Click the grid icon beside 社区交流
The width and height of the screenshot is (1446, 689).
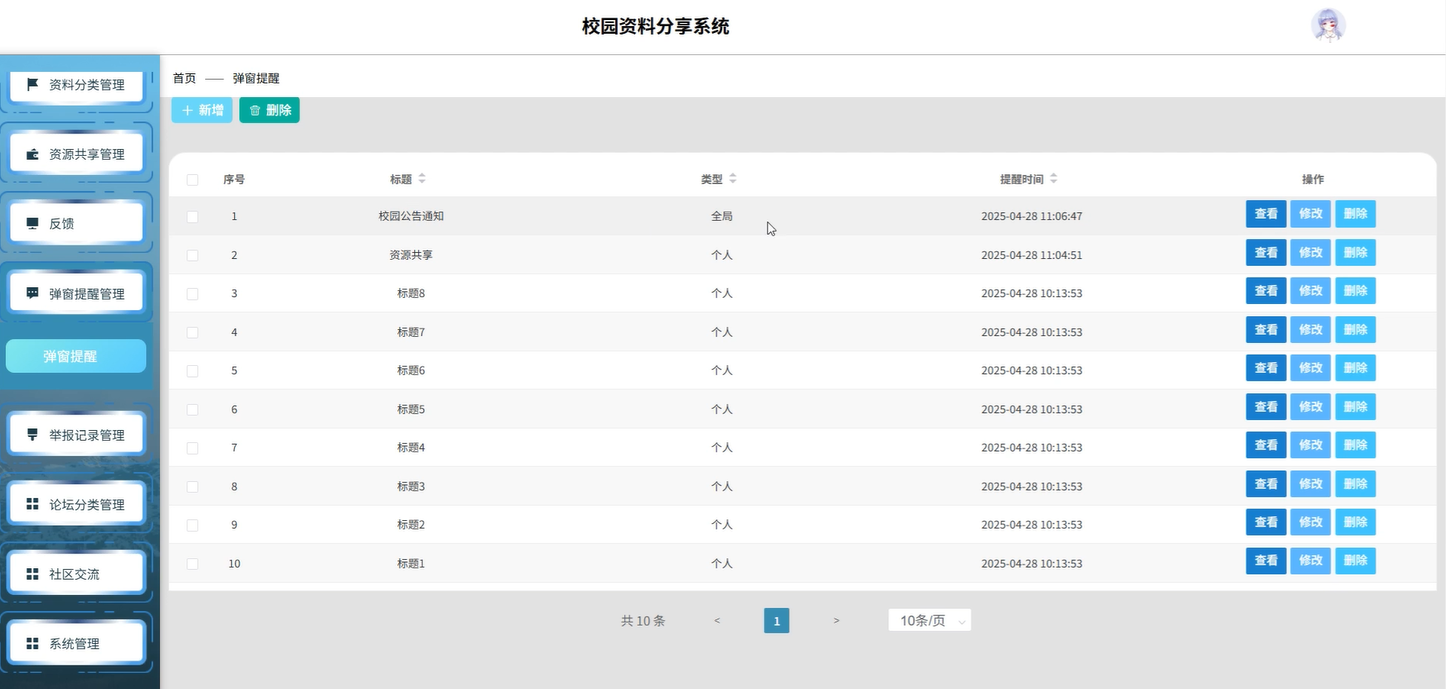(32, 574)
